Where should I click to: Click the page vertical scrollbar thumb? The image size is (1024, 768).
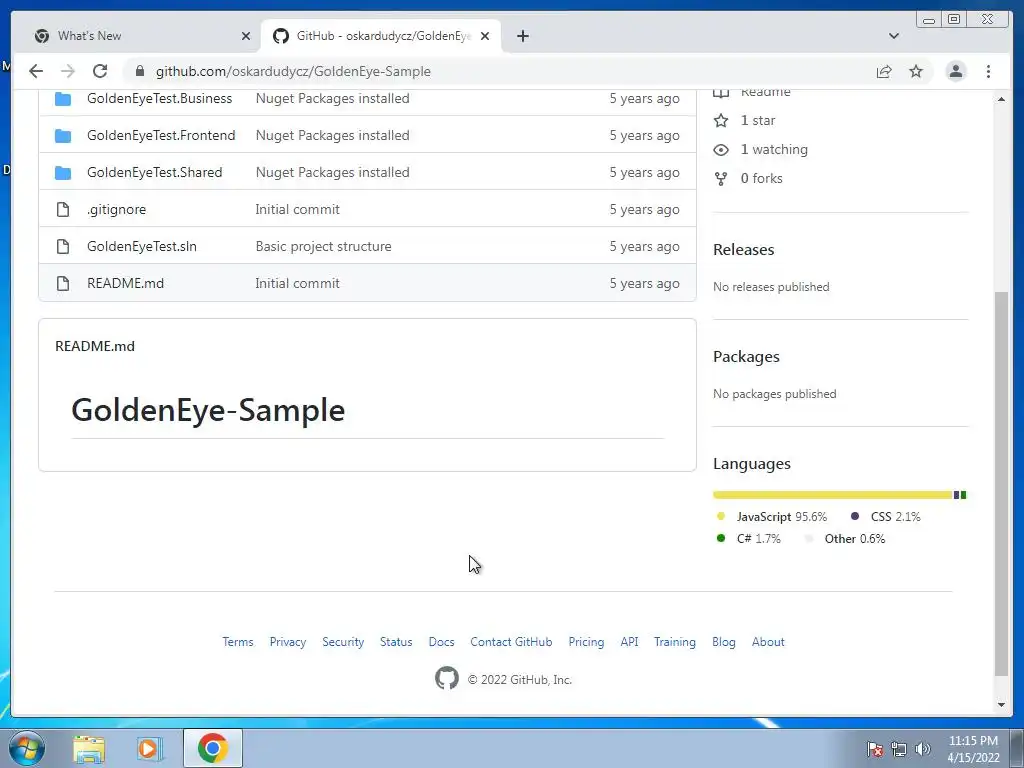1001,483
